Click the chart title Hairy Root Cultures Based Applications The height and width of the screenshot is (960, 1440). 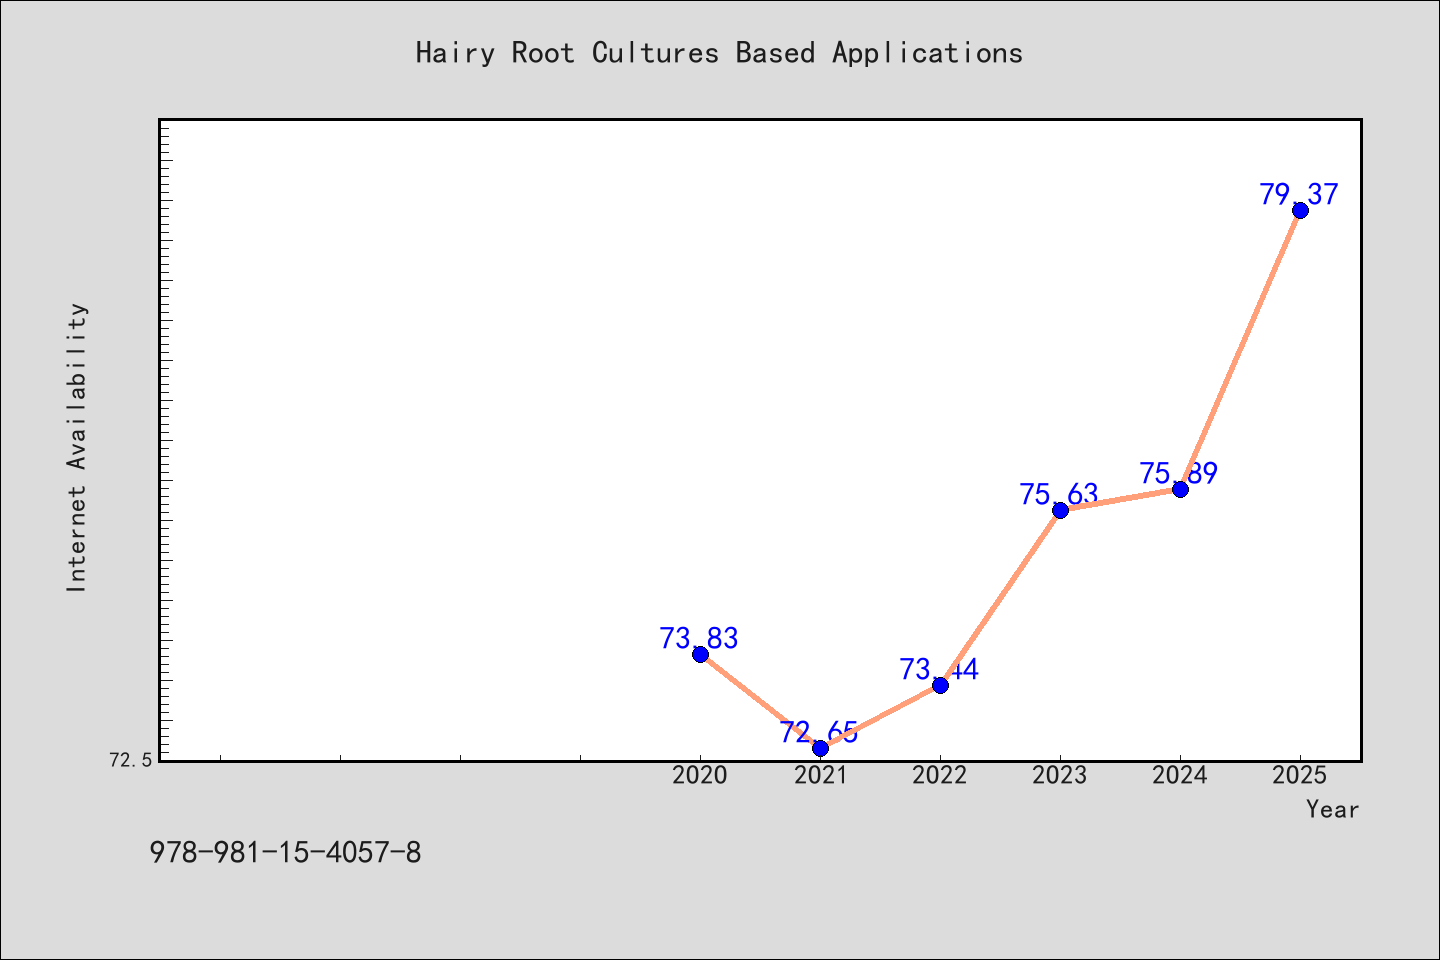[719, 53]
